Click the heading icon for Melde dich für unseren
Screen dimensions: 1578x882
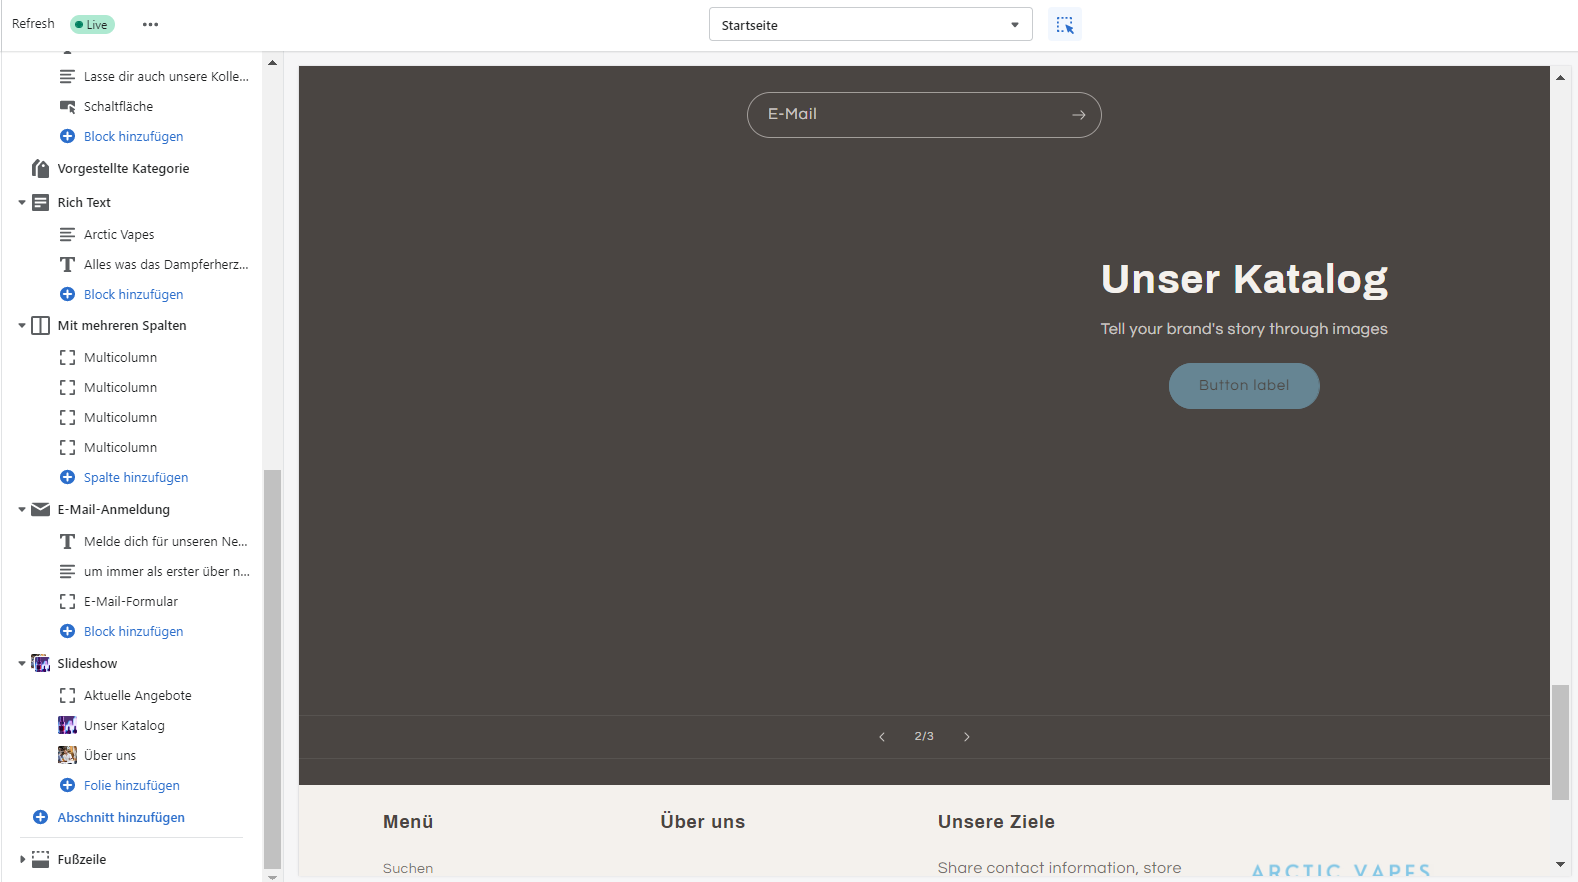point(67,542)
